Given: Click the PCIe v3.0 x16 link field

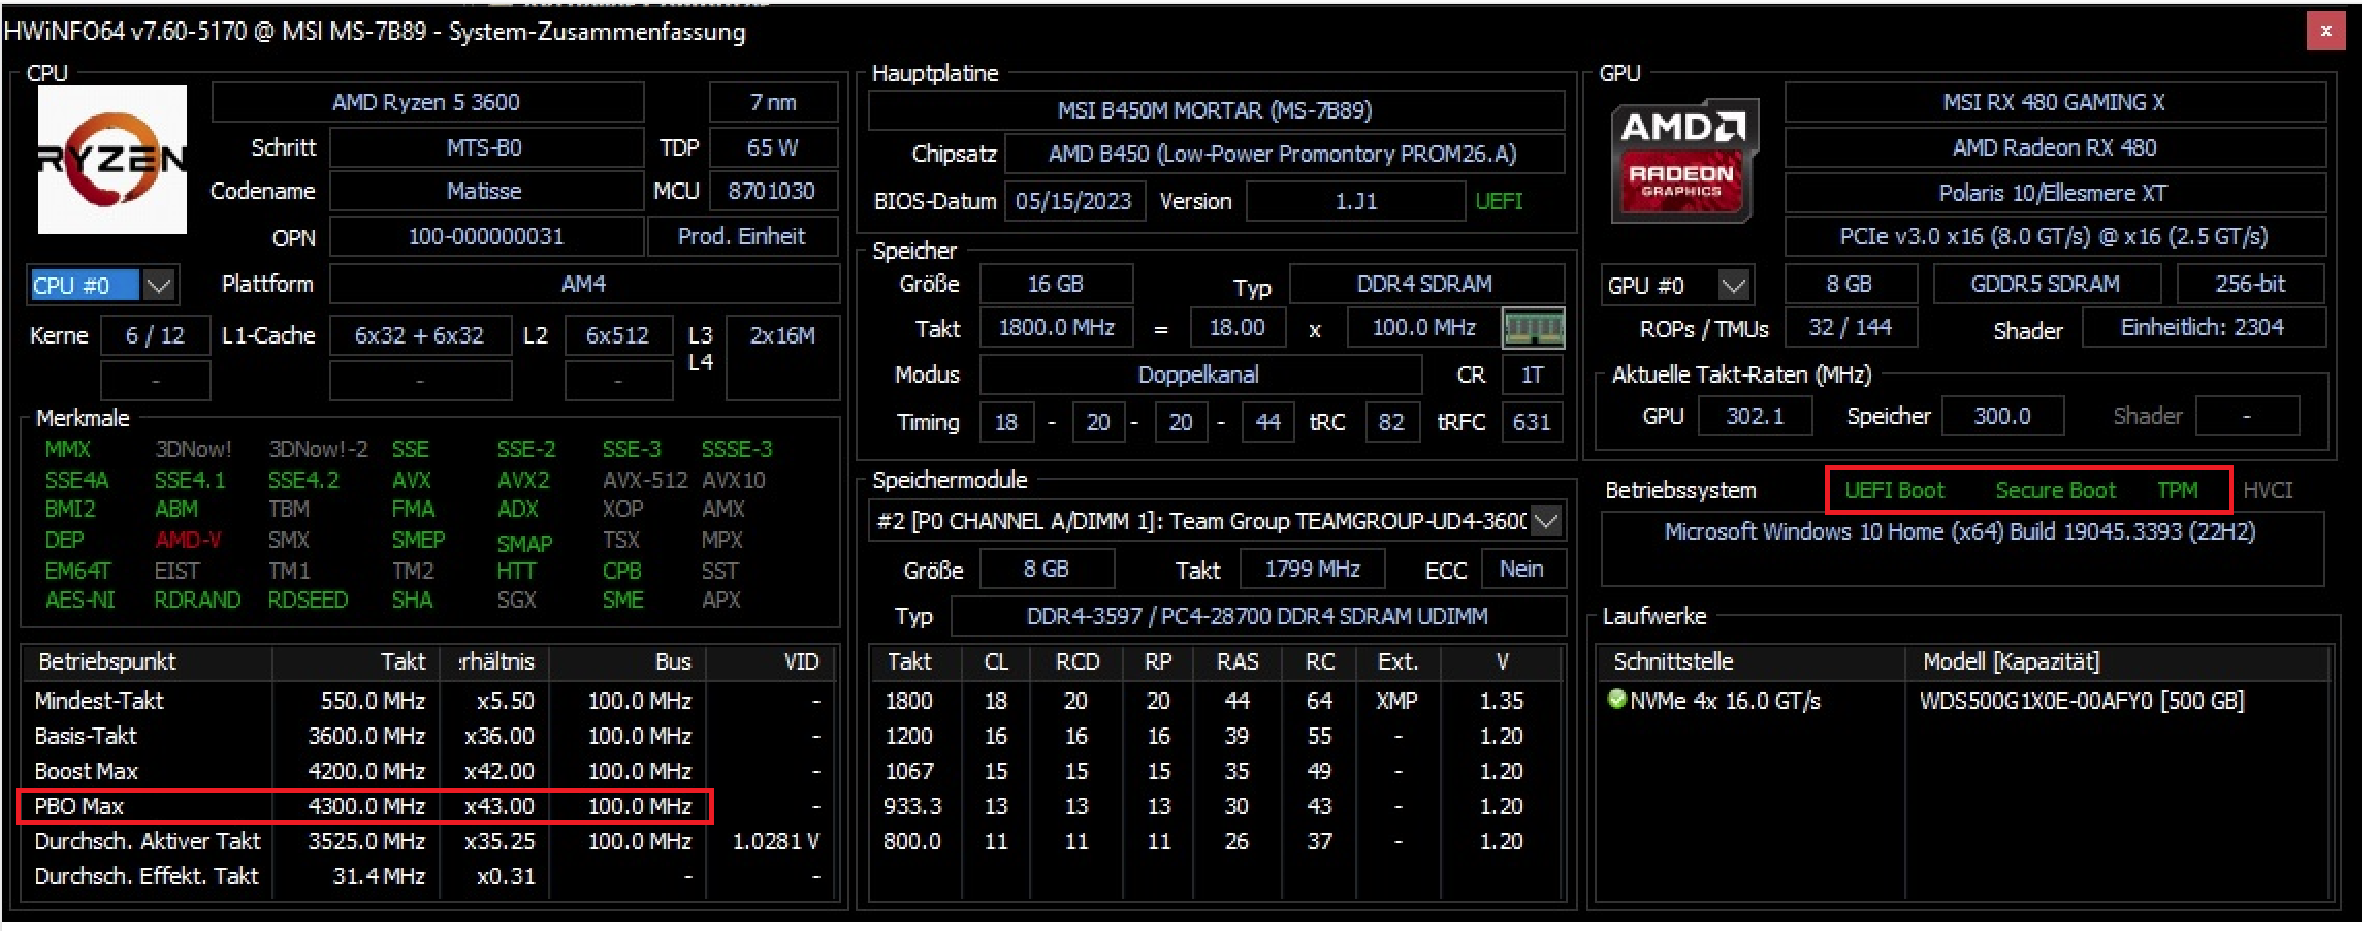Looking at the screenshot, I should 2054,237.
